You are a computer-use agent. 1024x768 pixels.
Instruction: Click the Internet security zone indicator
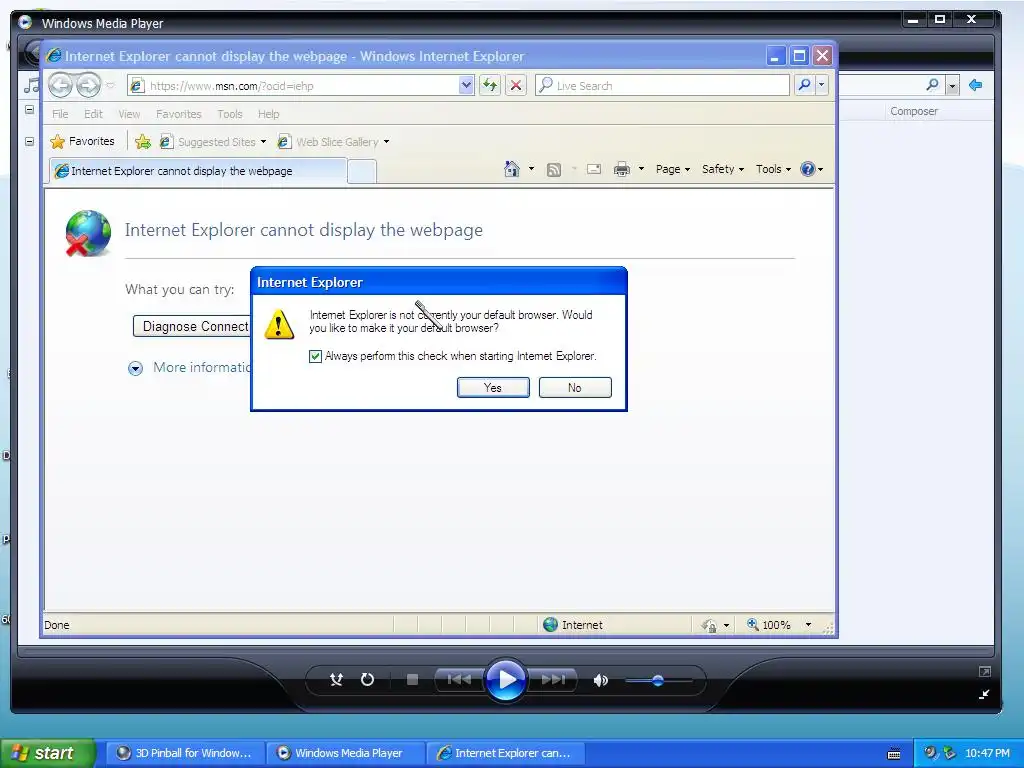(x=573, y=625)
